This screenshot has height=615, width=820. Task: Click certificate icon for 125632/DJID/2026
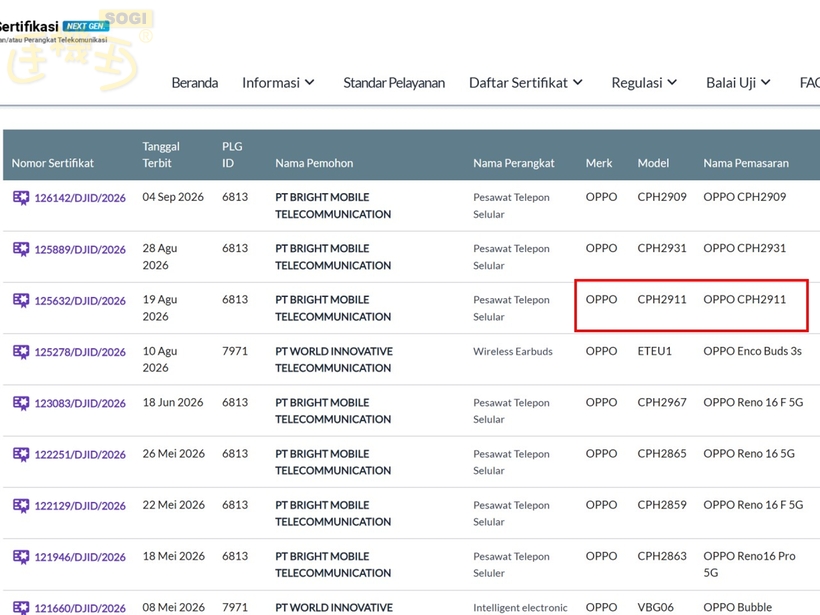point(21,300)
